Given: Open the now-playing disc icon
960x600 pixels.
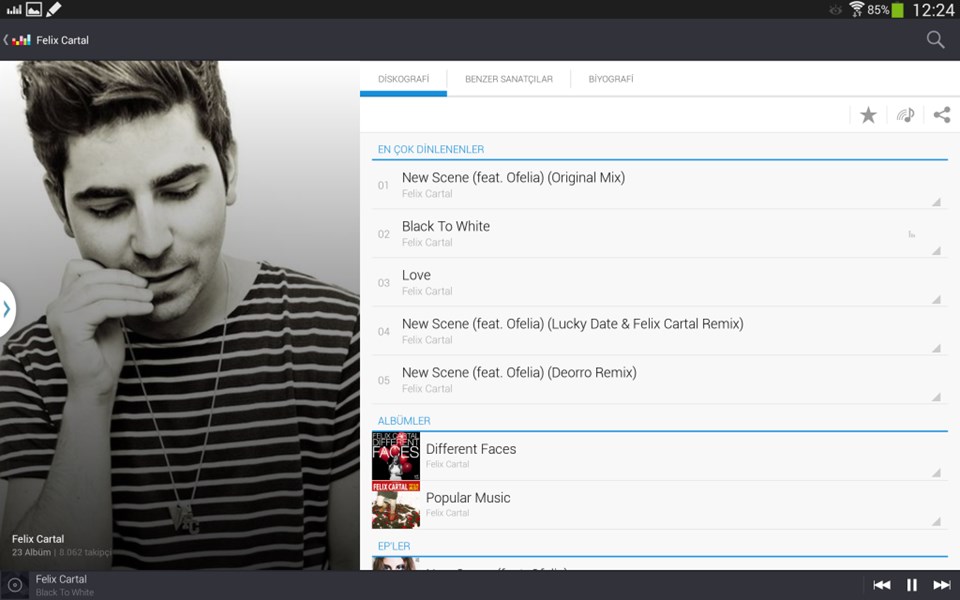Looking at the screenshot, I should coord(15,585).
